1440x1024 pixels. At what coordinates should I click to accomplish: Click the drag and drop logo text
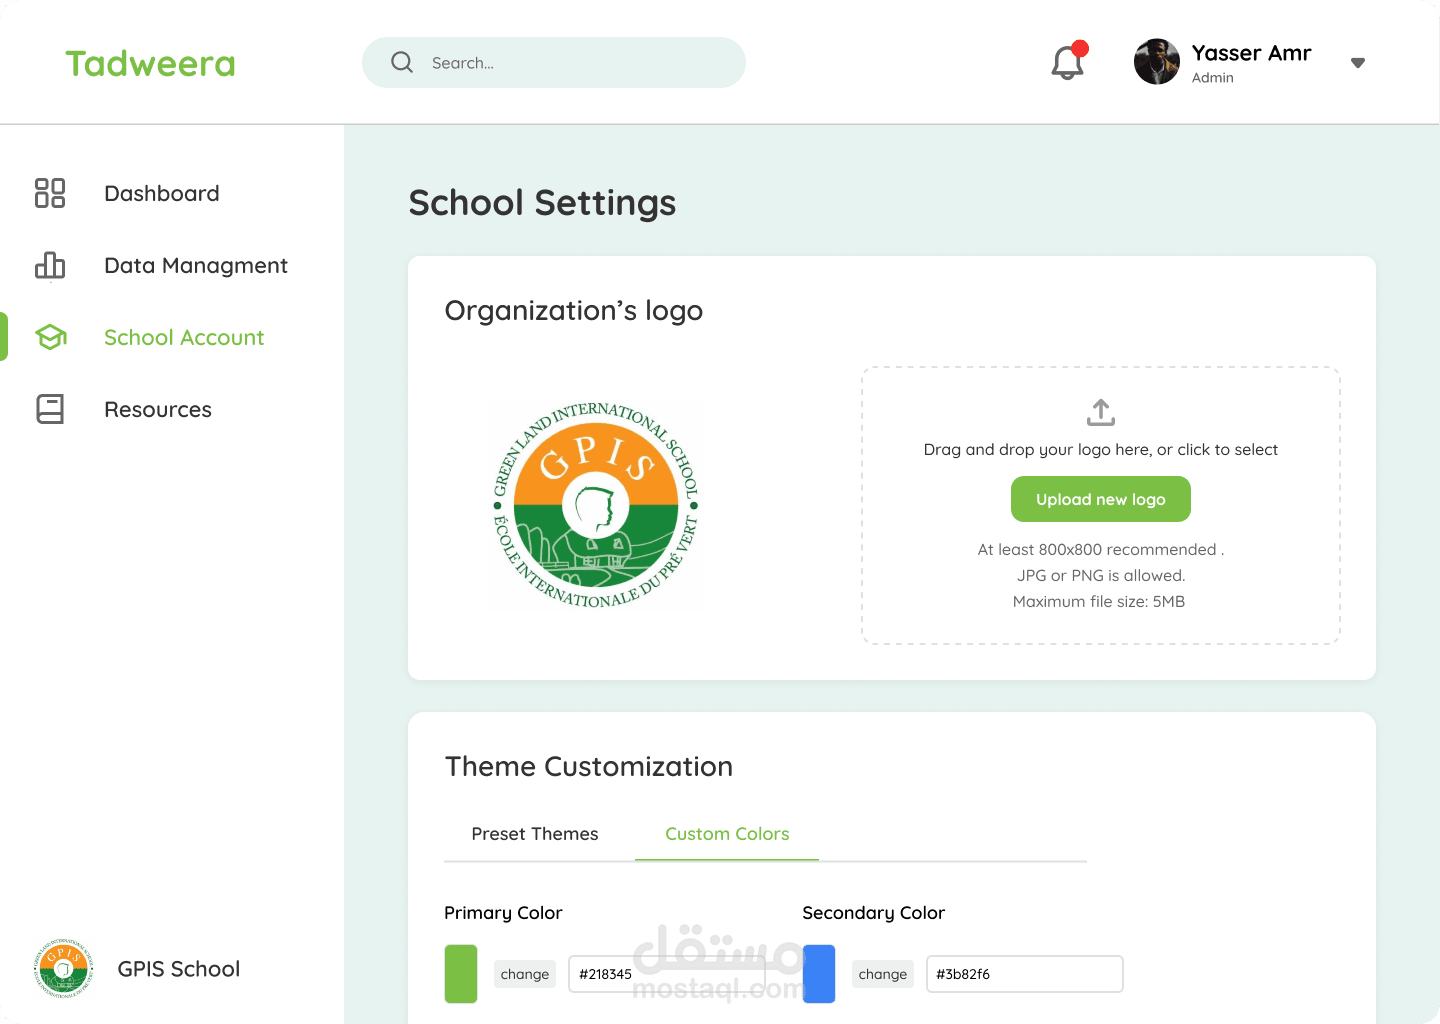coord(1101,449)
